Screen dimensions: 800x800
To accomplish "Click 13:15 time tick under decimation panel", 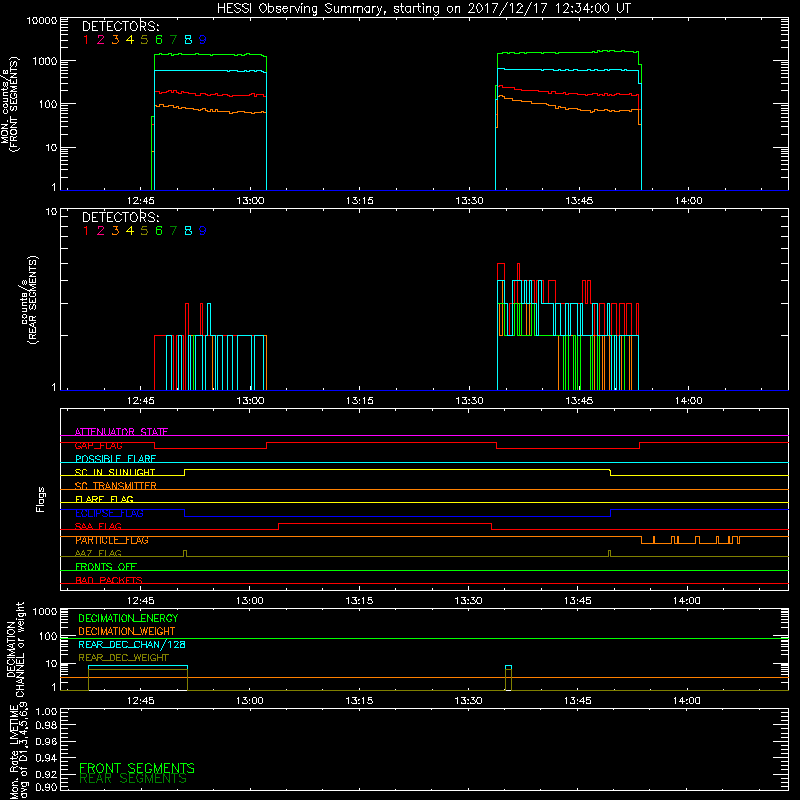I will coord(359,701).
